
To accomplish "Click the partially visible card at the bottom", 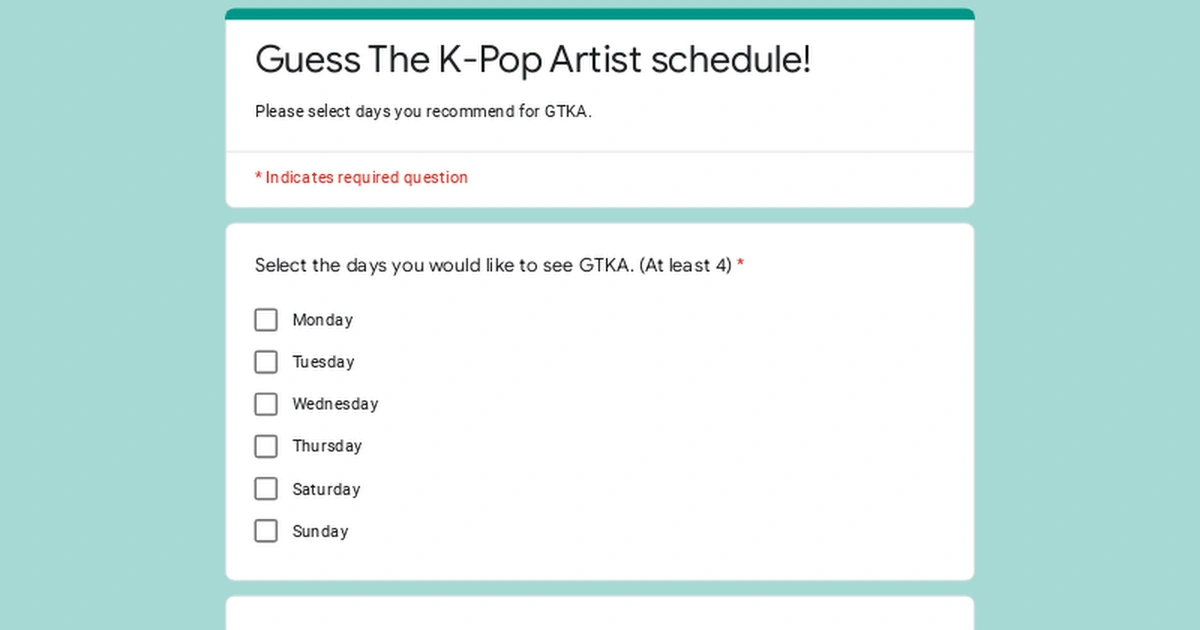I will tap(600, 613).
